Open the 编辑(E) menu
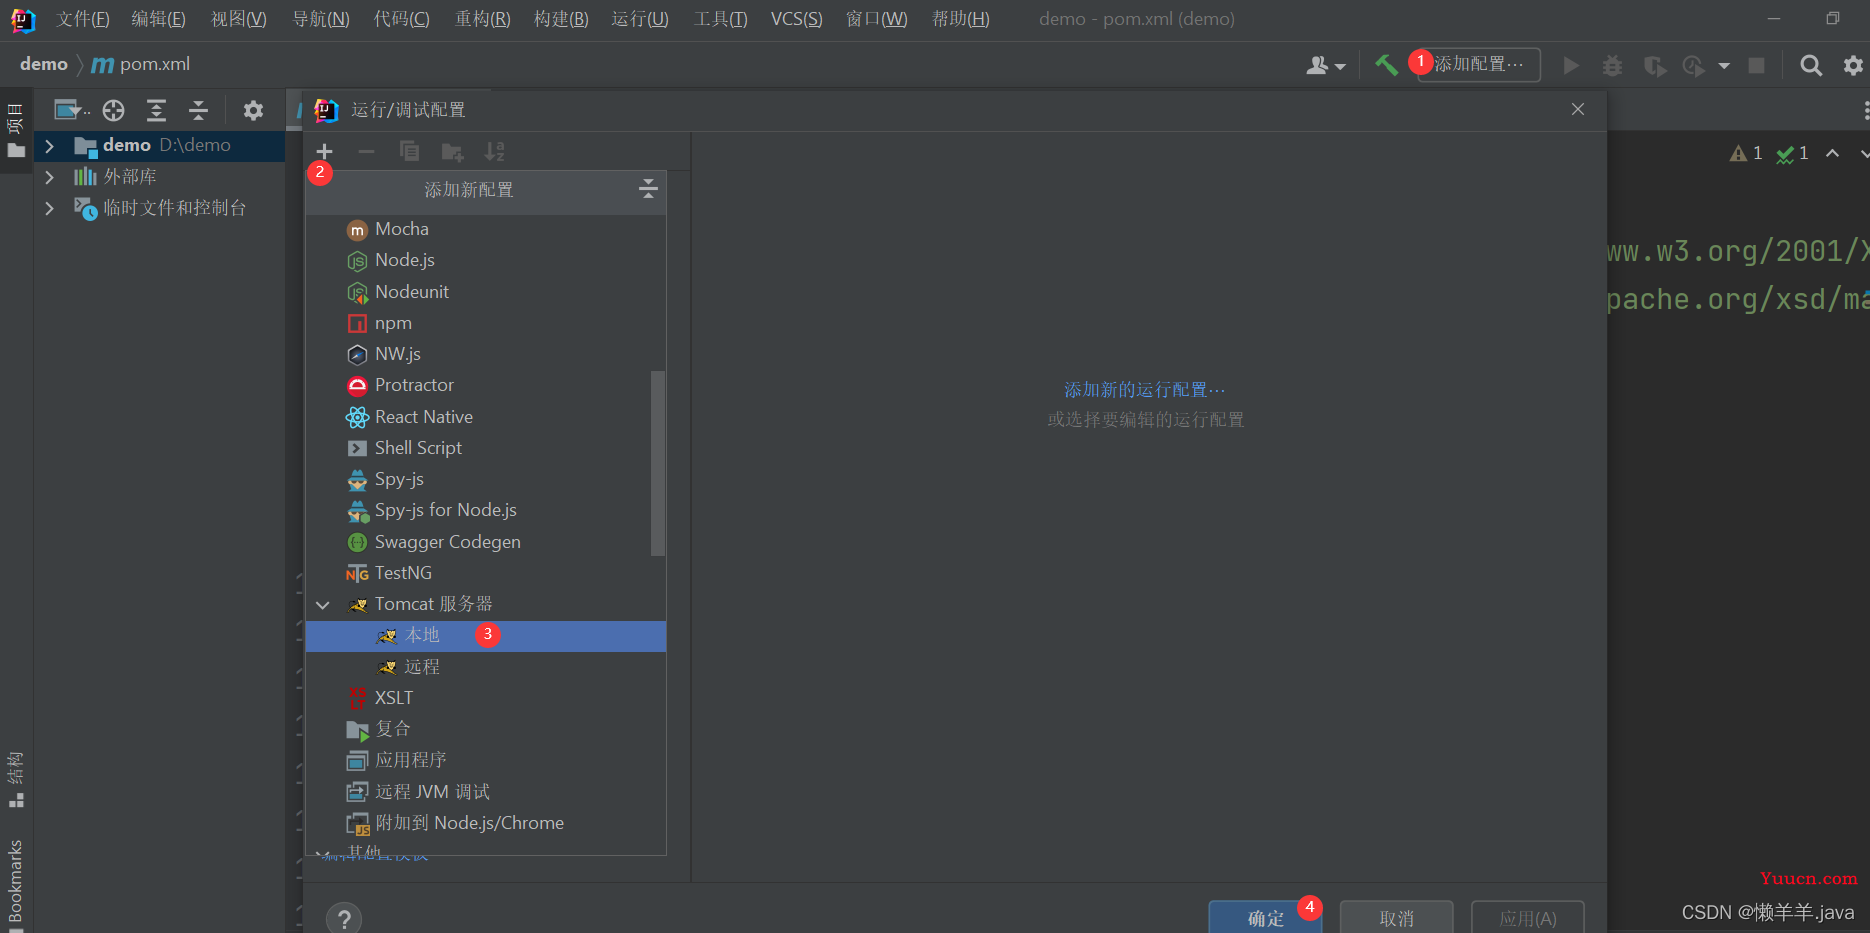Screen dimensions: 1870x933 coord(159,19)
